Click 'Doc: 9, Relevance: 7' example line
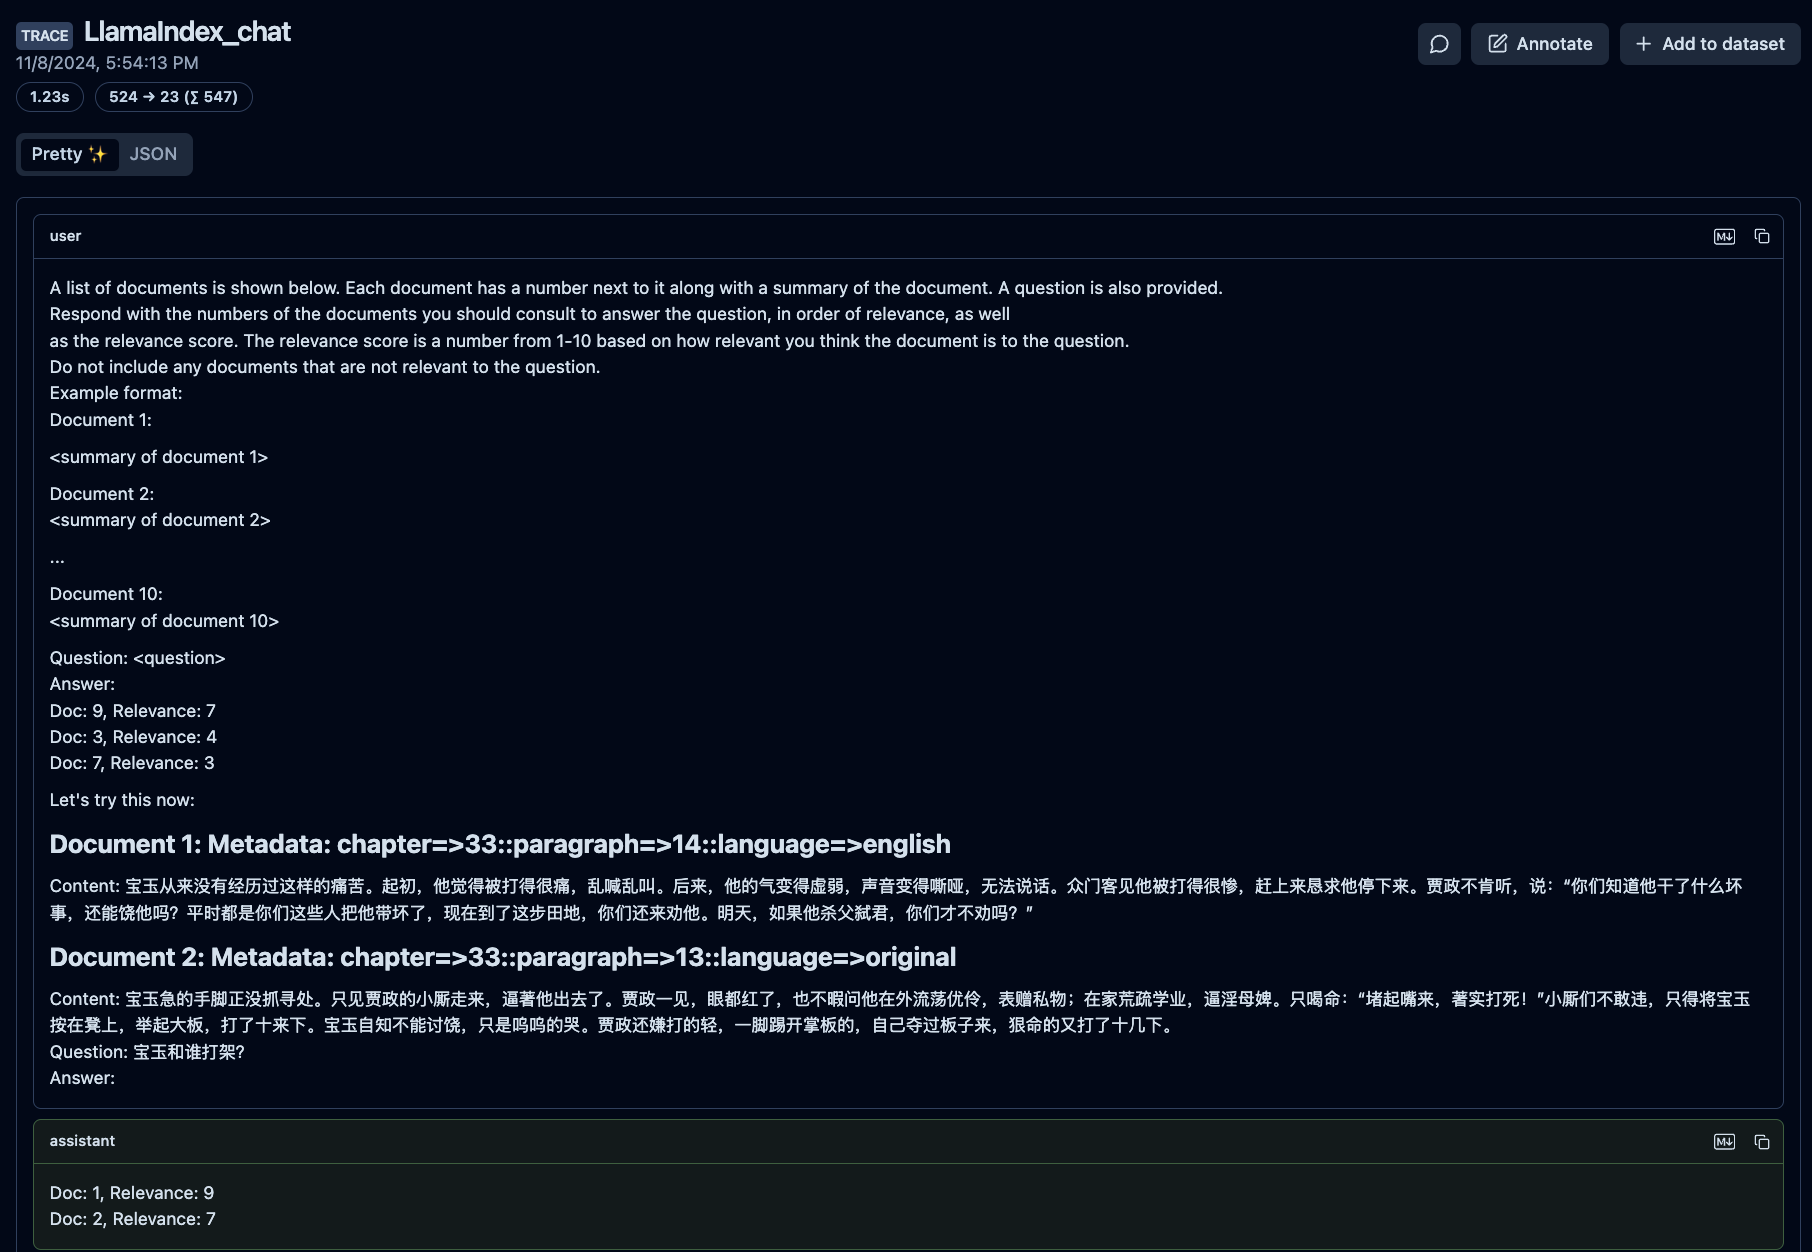This screenshot has height=1252, width=1812. [x=133, y=711]
